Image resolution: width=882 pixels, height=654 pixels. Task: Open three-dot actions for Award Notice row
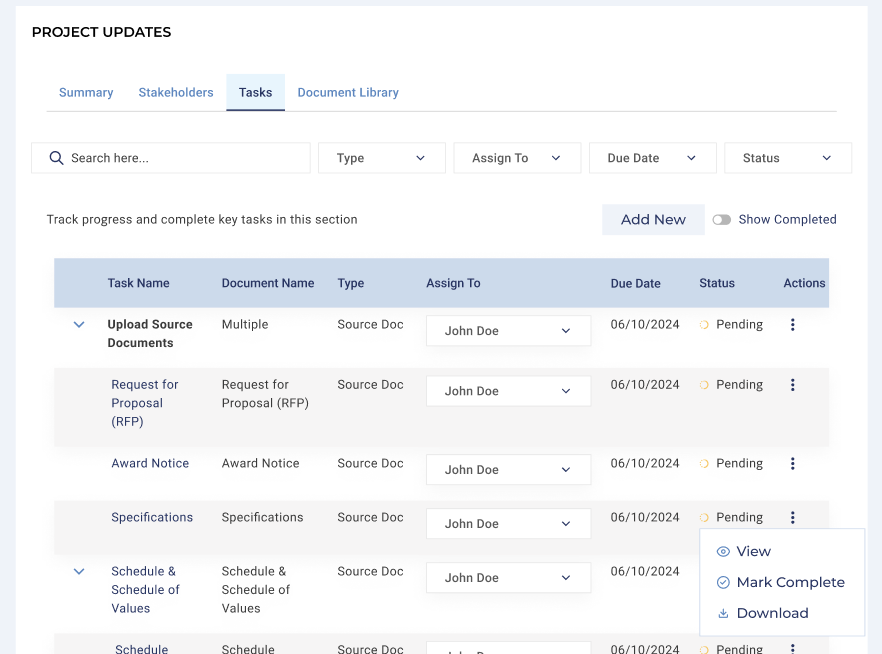(792, 464)
